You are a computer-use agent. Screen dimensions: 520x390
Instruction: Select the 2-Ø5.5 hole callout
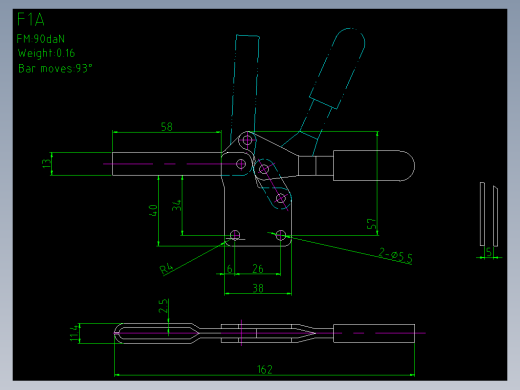pos(396,256)
